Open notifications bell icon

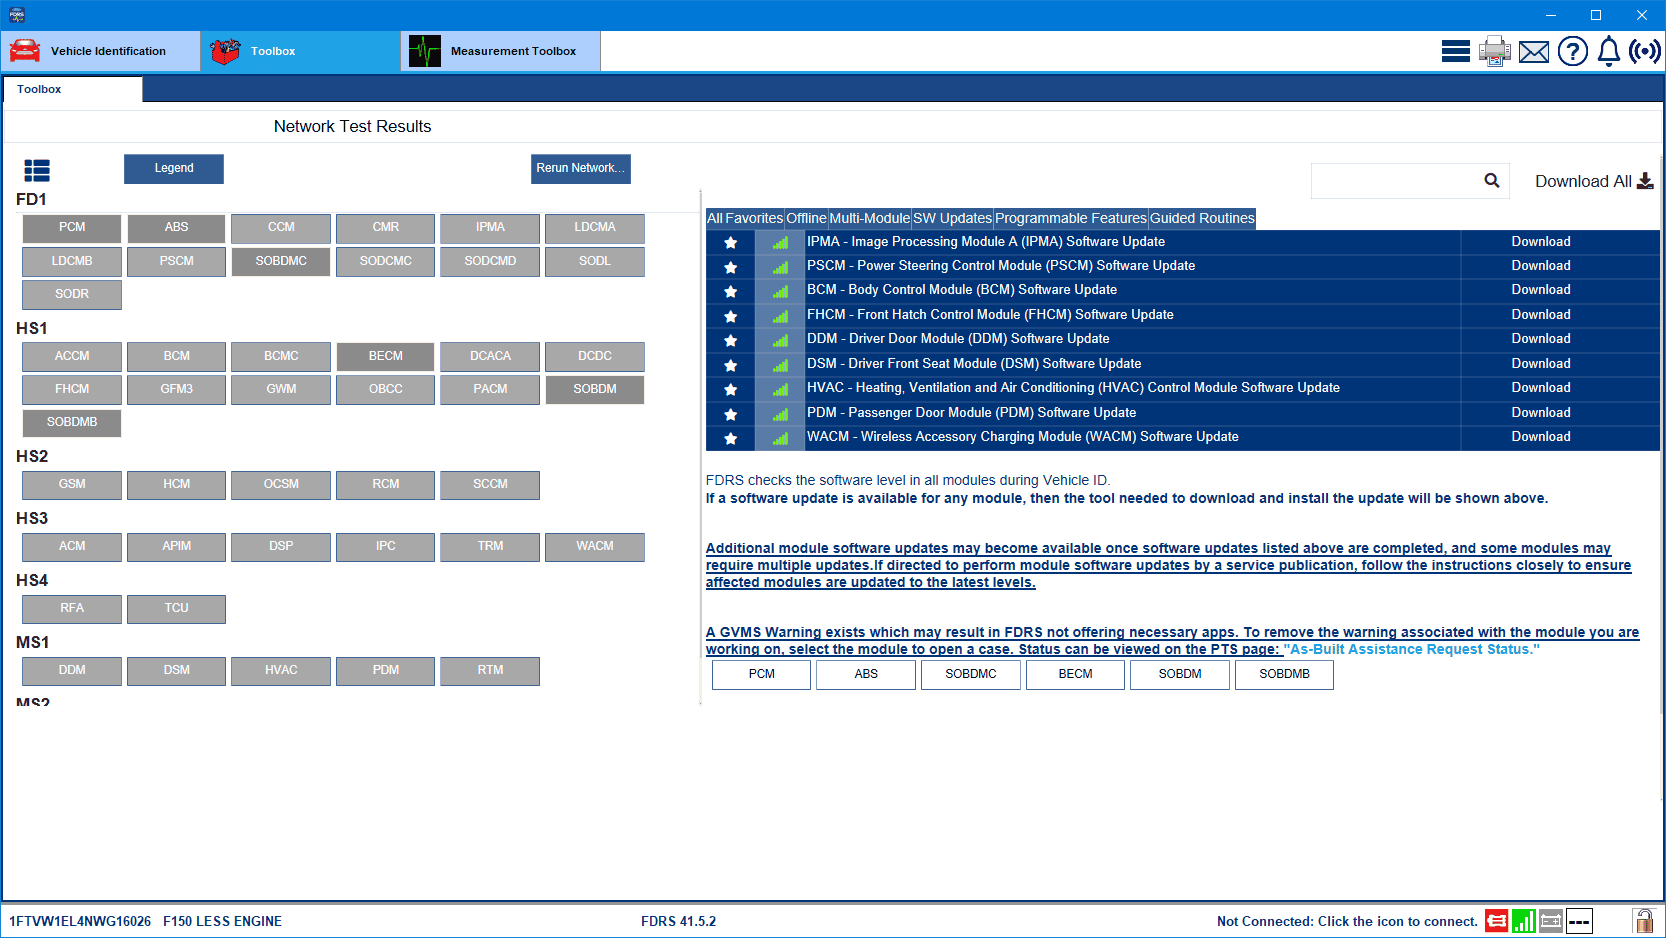point(1608,51)
